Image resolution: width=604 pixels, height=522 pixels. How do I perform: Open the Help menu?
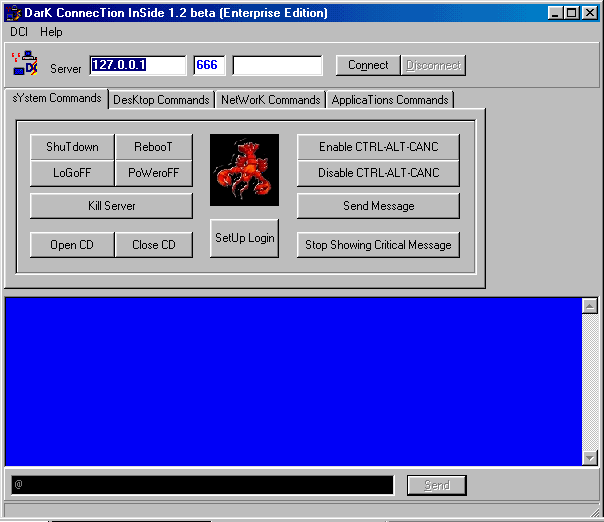[51, 32]
